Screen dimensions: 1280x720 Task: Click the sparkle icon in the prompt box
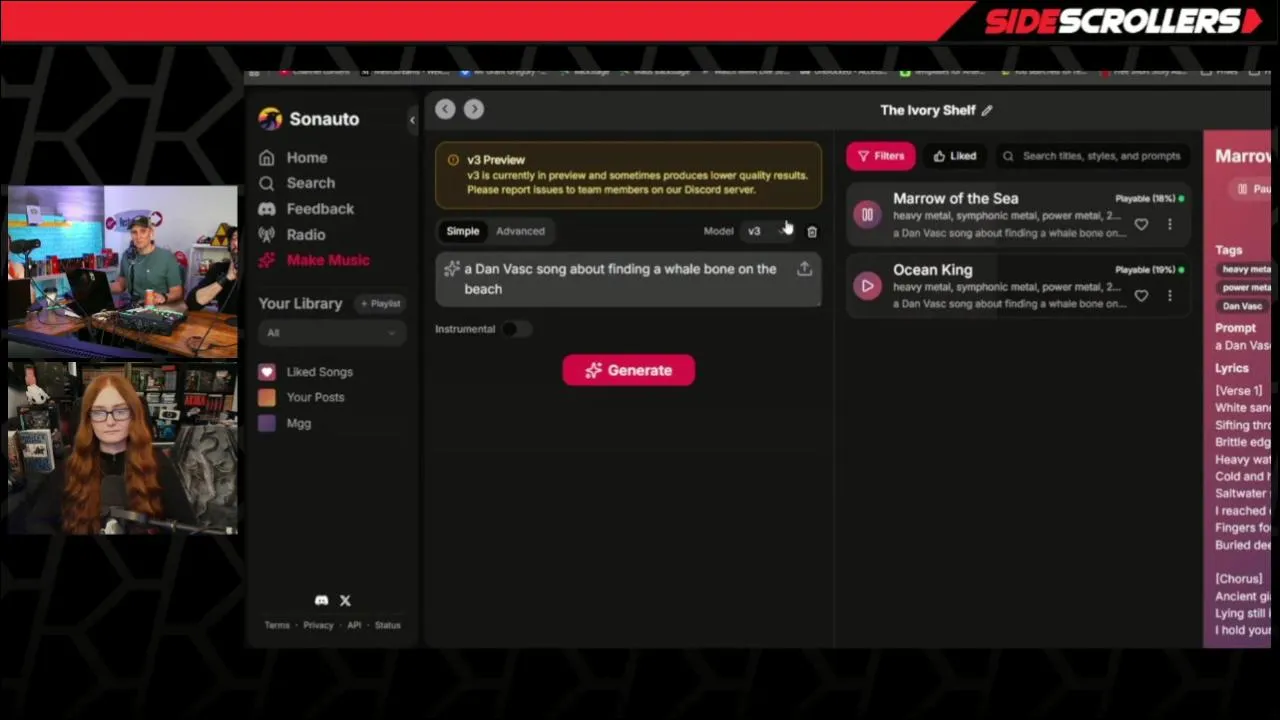[452, 269]
